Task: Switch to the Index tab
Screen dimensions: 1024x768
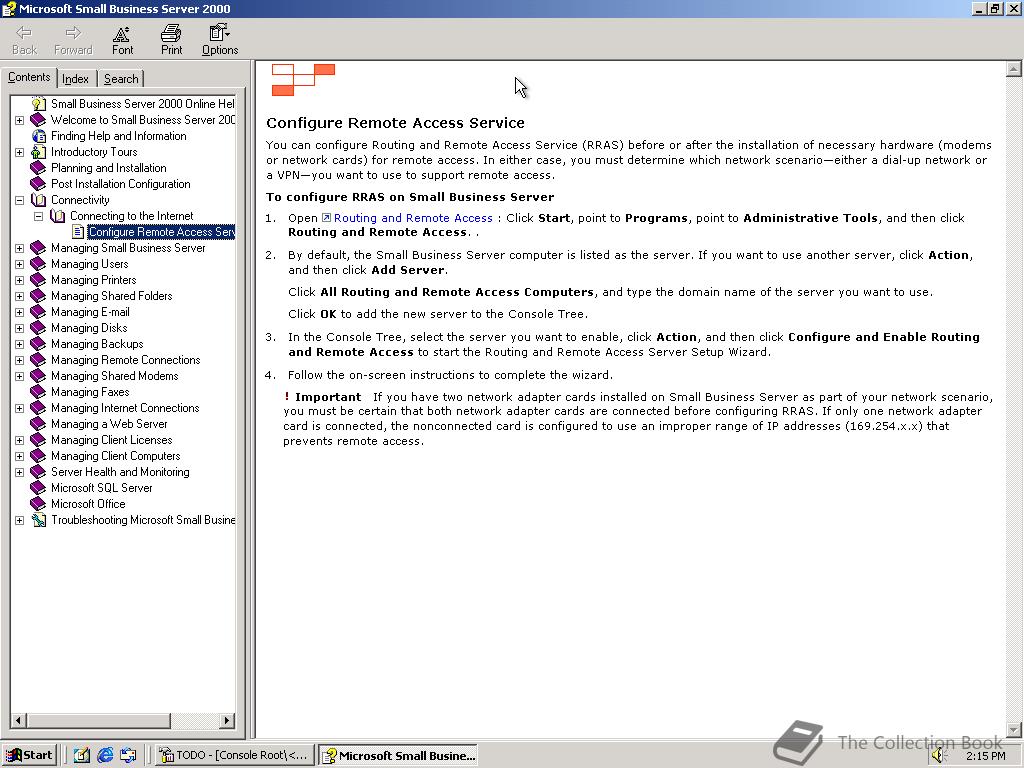Action: point(76,79)
